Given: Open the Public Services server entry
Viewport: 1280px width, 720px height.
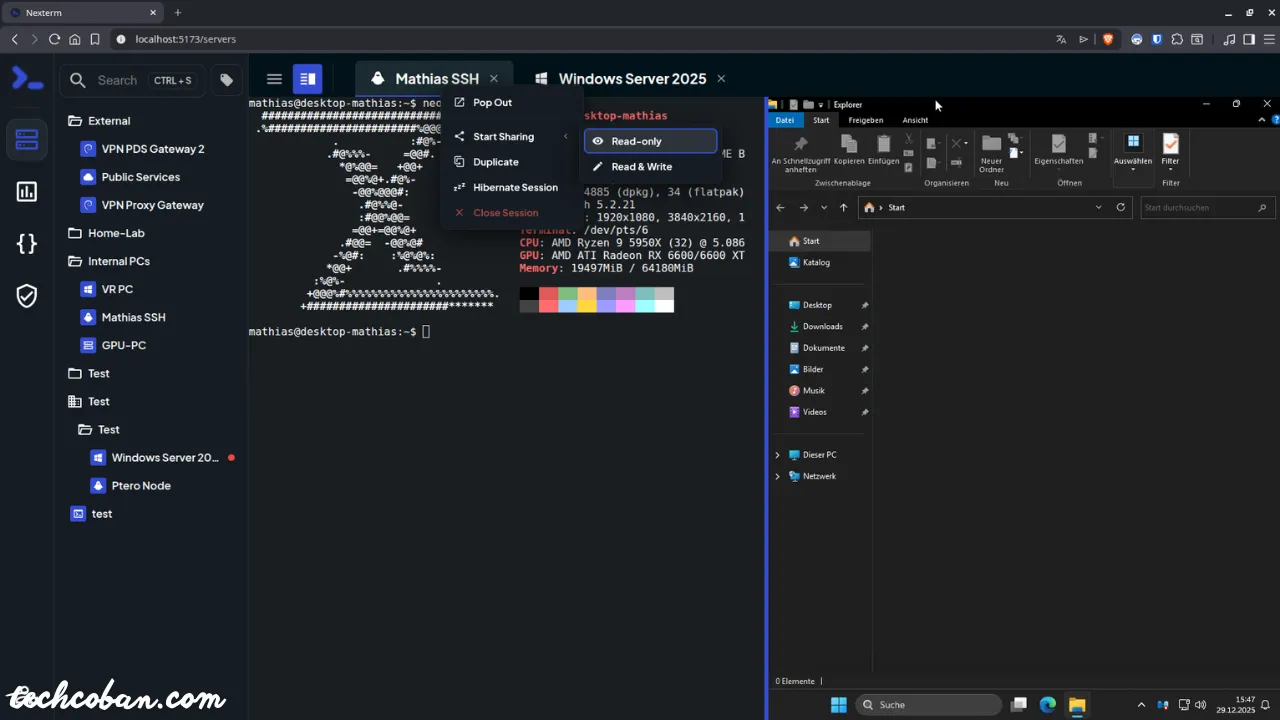Looking at the screenshot, I should coord(131,177).
